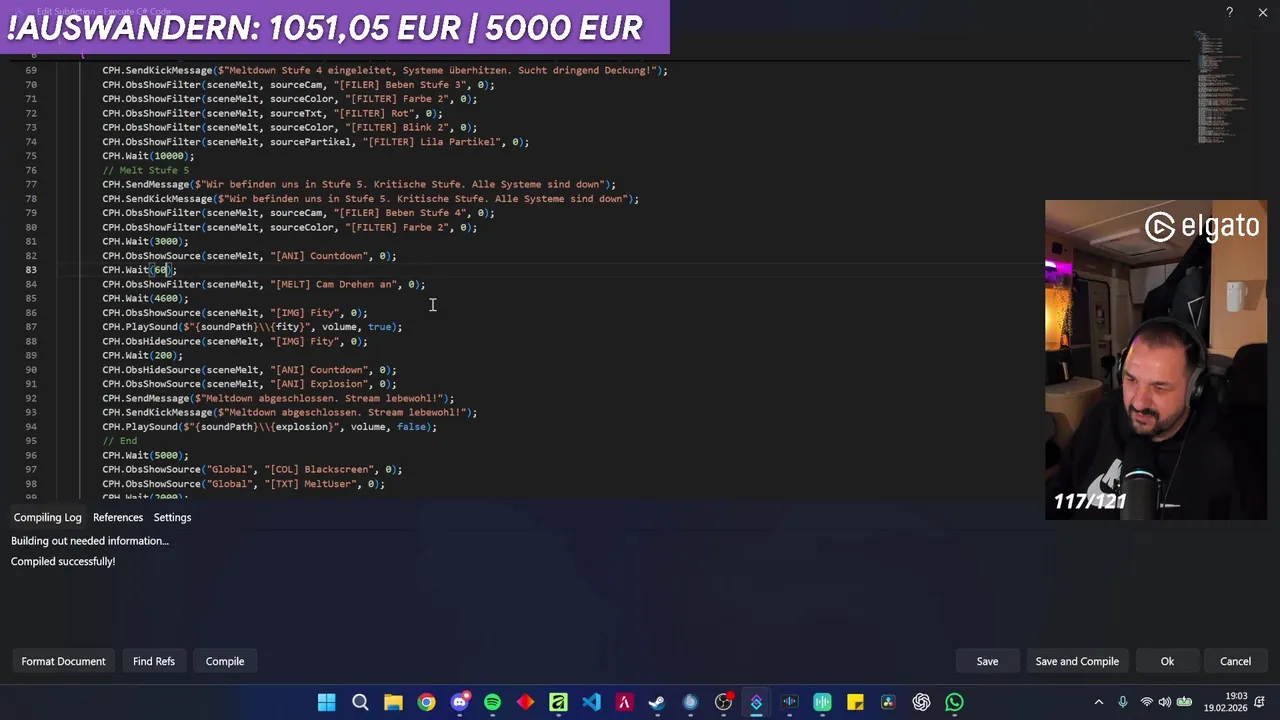This screenshot has width=1280, height=720.
Task: Open the dark red app icon in taskbar
Action: tap(624, 702)
